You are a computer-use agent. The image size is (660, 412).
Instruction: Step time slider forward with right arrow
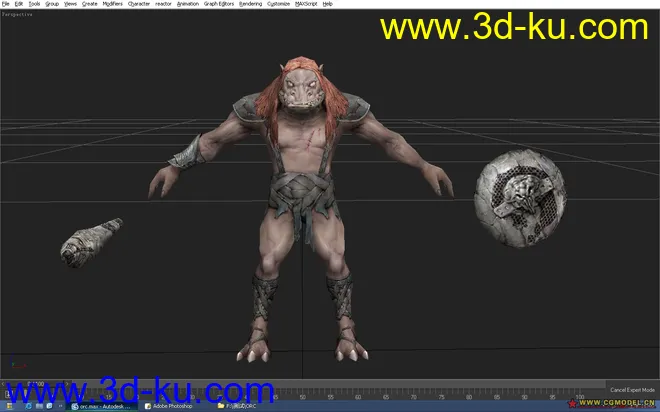pyautogui.click(x=67, y=384)
